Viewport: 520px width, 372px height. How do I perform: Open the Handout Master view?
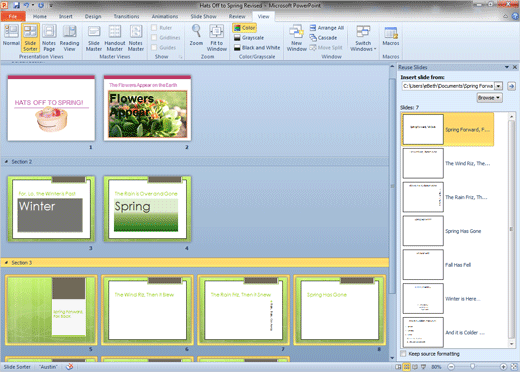click(115, 38)
